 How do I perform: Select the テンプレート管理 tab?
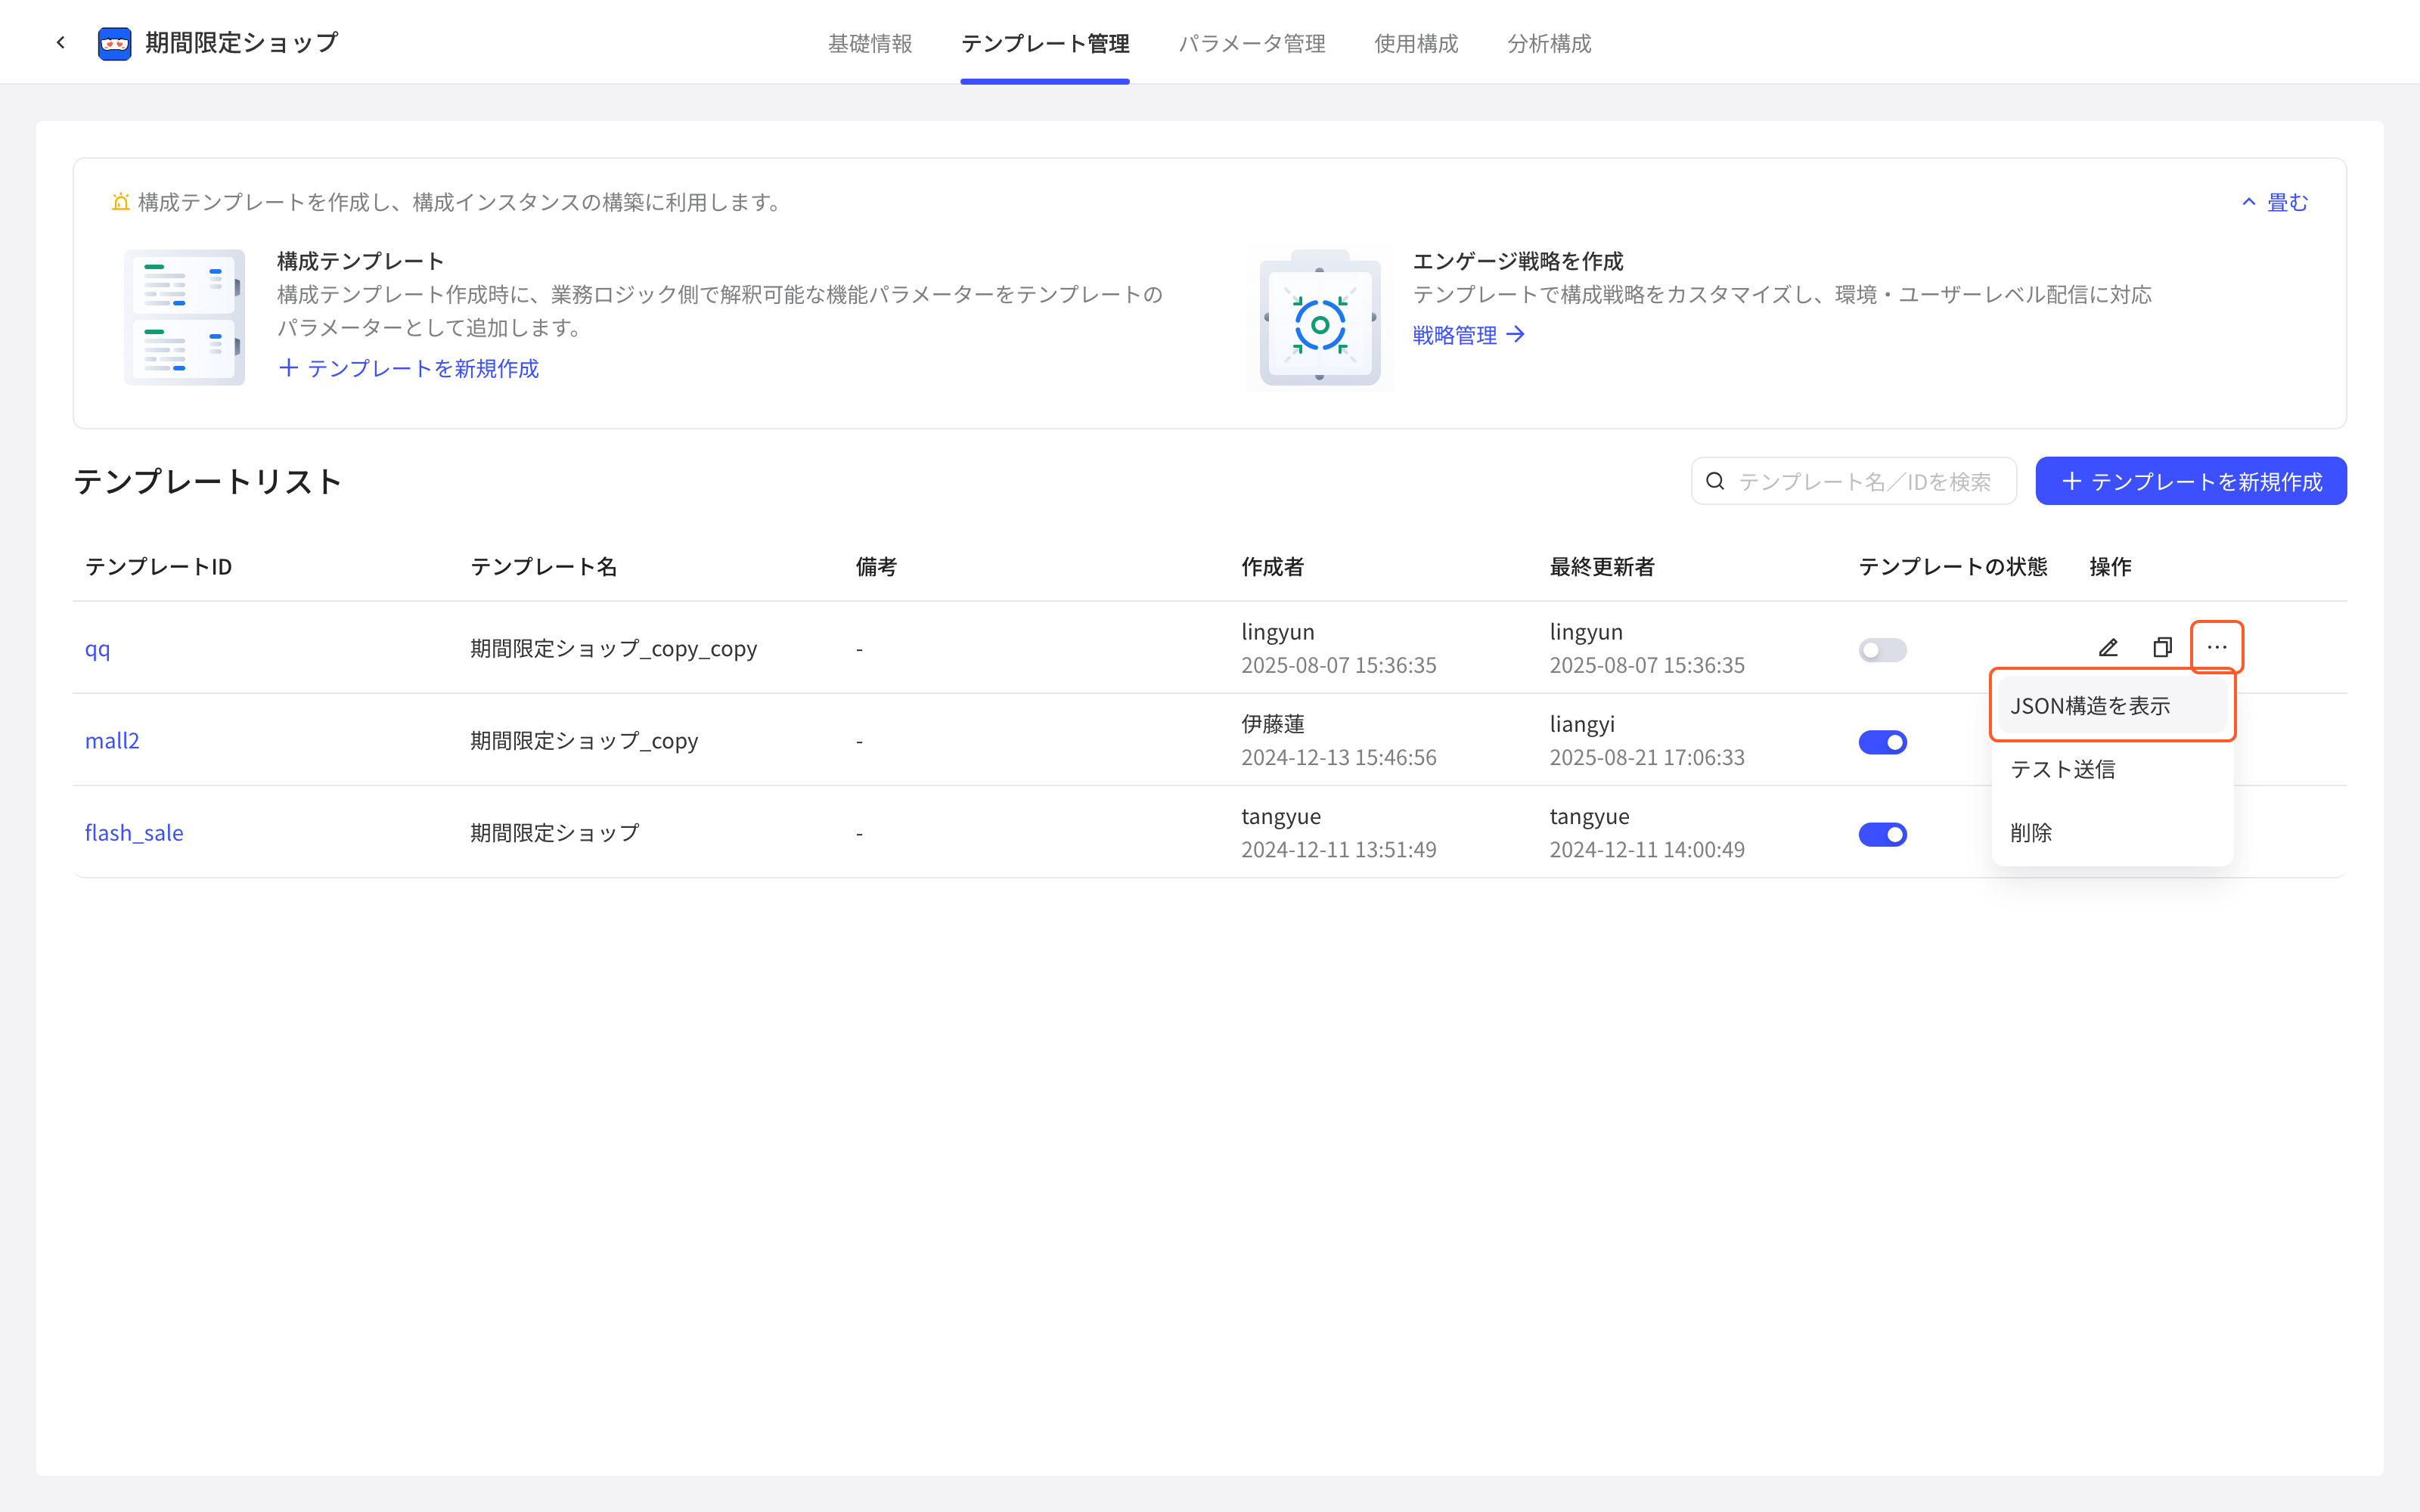pyautogui.click(x=1045, y=43)
